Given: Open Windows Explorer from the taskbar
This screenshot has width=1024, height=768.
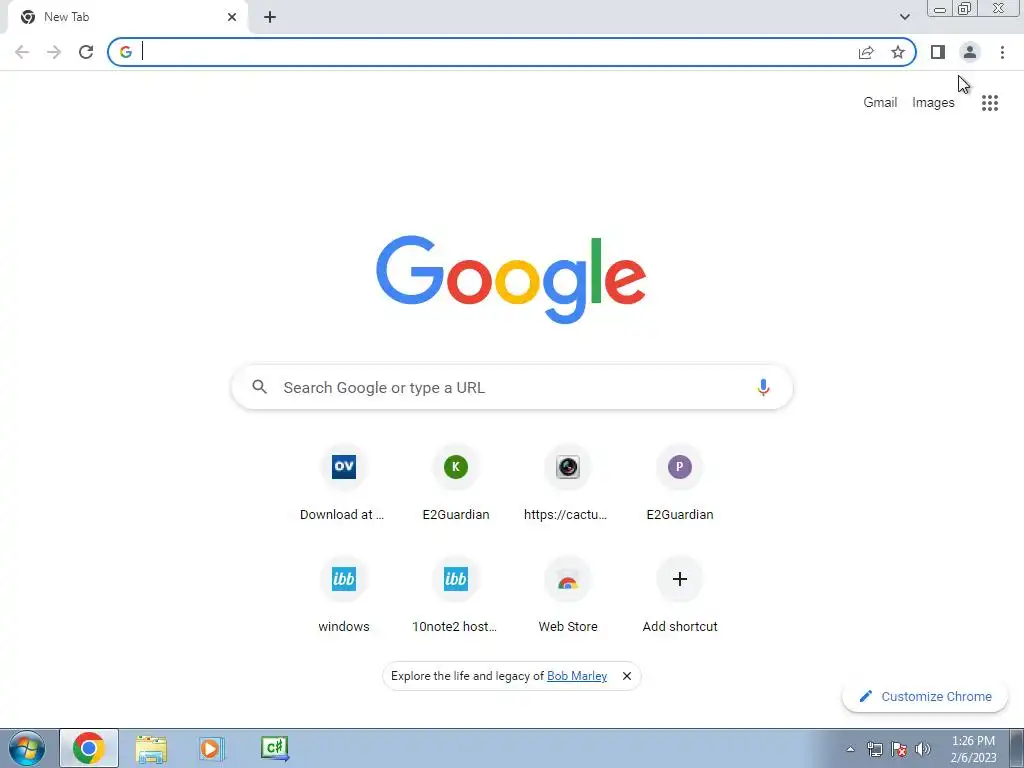Looking at the screenshot, I should [x=151, y=748].
